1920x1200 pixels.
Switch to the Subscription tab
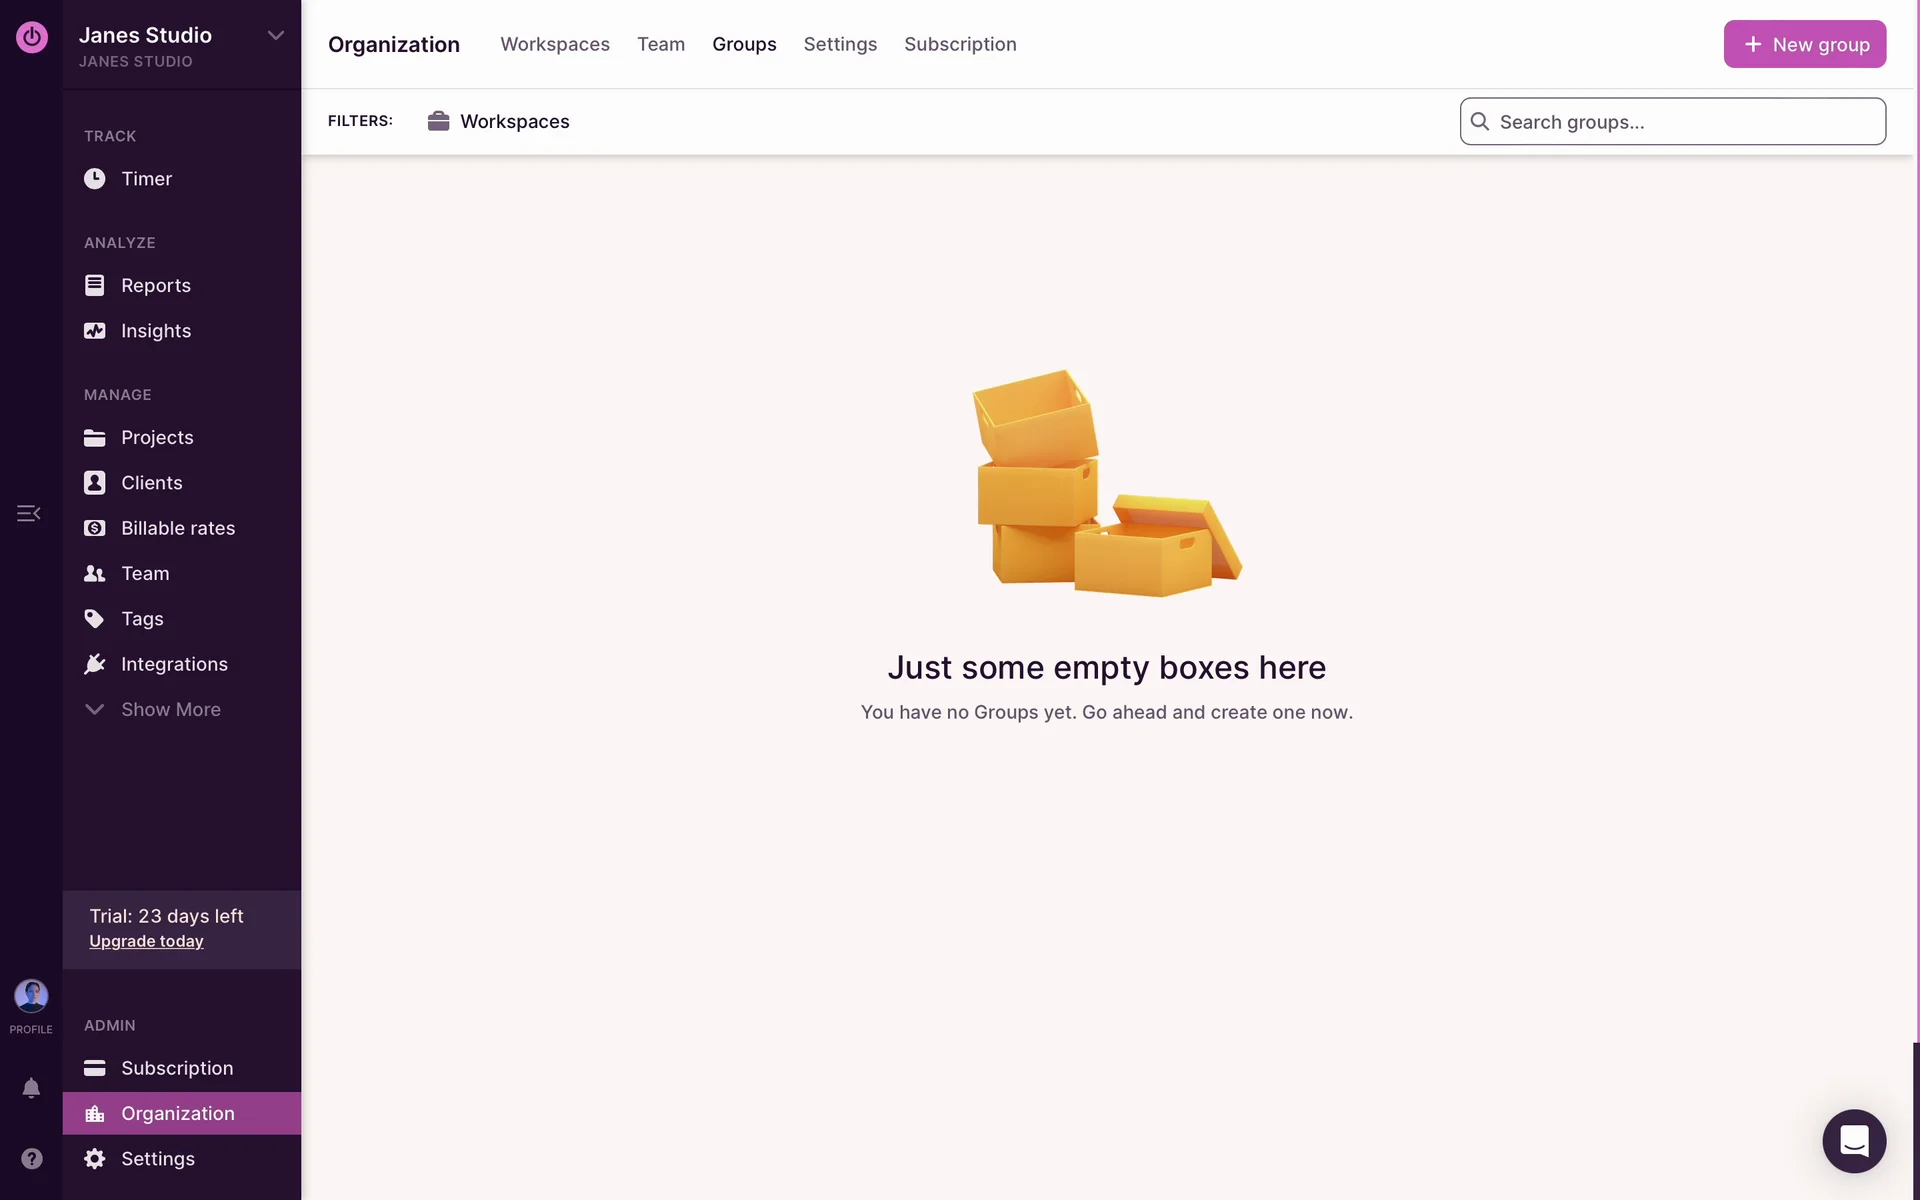pos(959,44)
